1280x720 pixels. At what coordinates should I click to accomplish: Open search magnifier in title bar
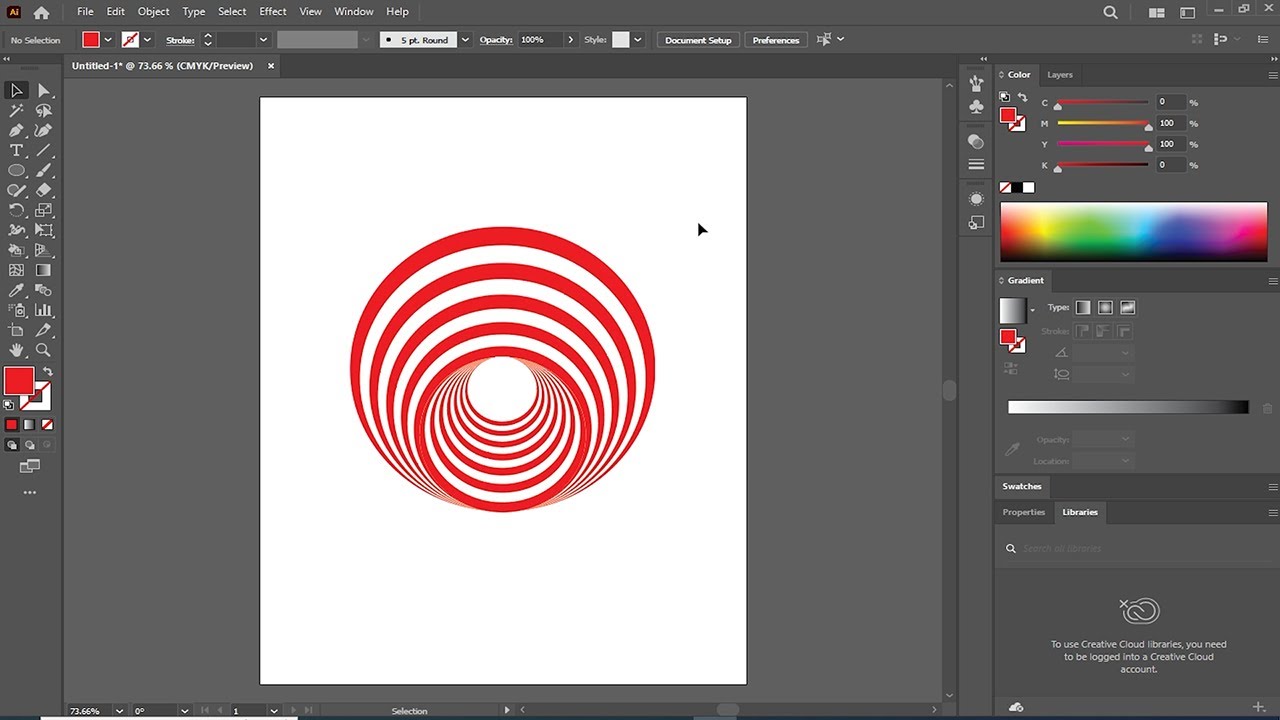pyautogui.click(x=1110, y=13)
